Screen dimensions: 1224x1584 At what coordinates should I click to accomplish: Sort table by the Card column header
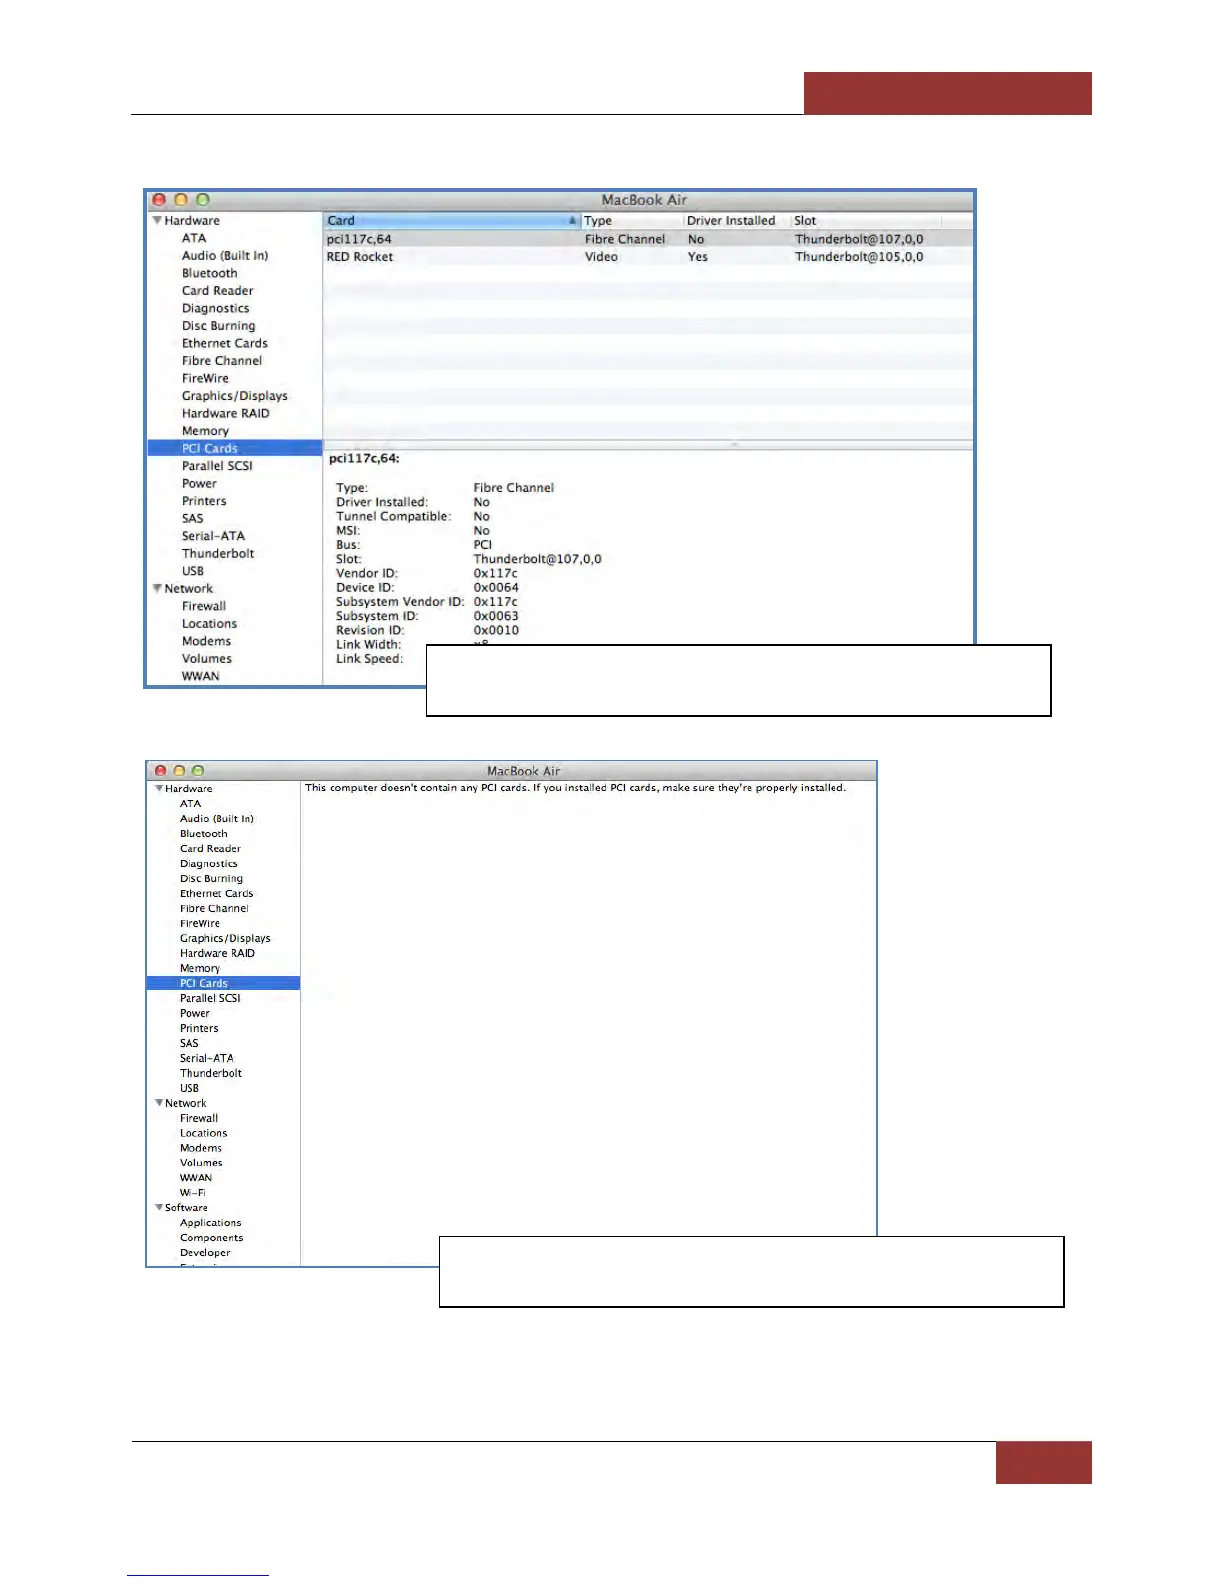tap(452, 221)
